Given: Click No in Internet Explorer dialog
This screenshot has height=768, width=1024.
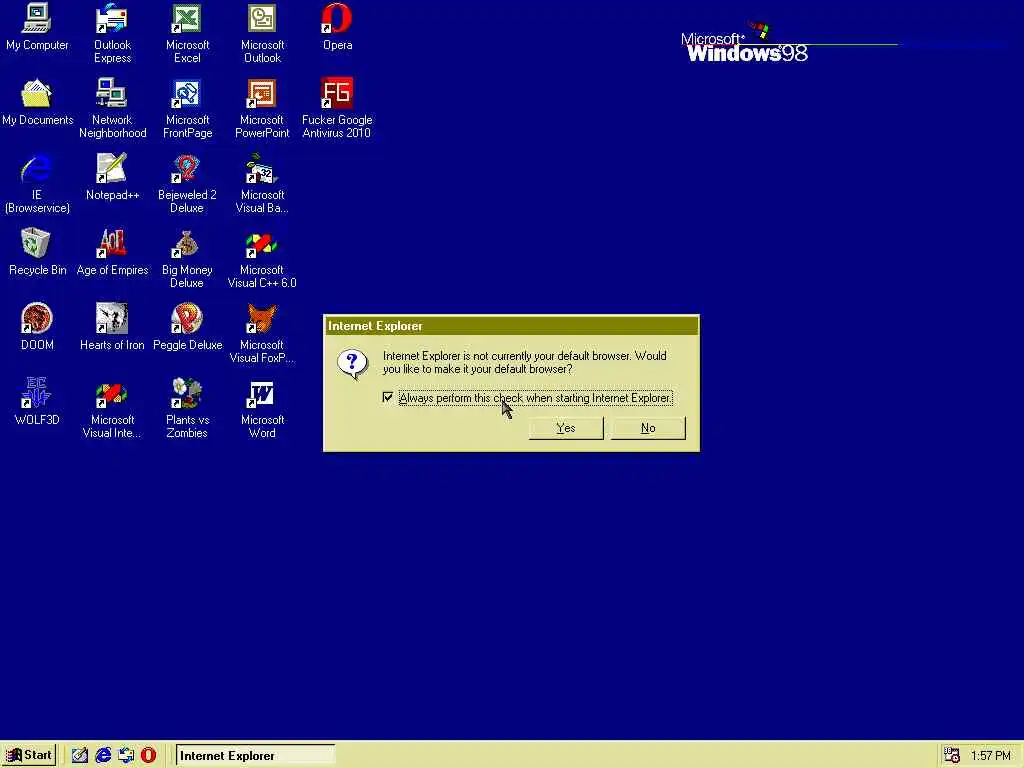Looking at the screenshot, I should 648,428.
